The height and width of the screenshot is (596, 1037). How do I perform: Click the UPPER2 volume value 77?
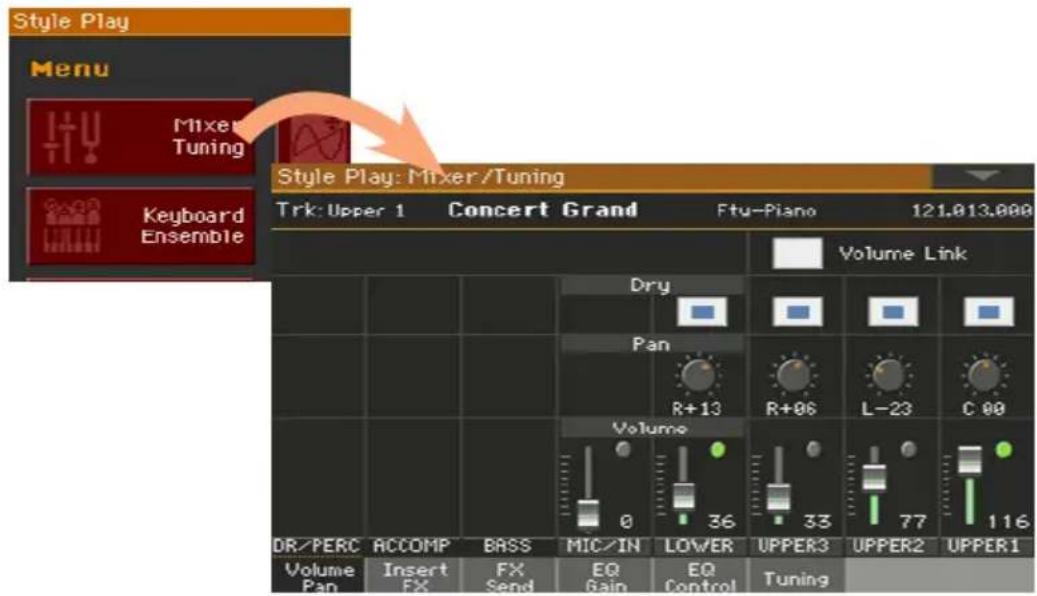pos(913,522)
